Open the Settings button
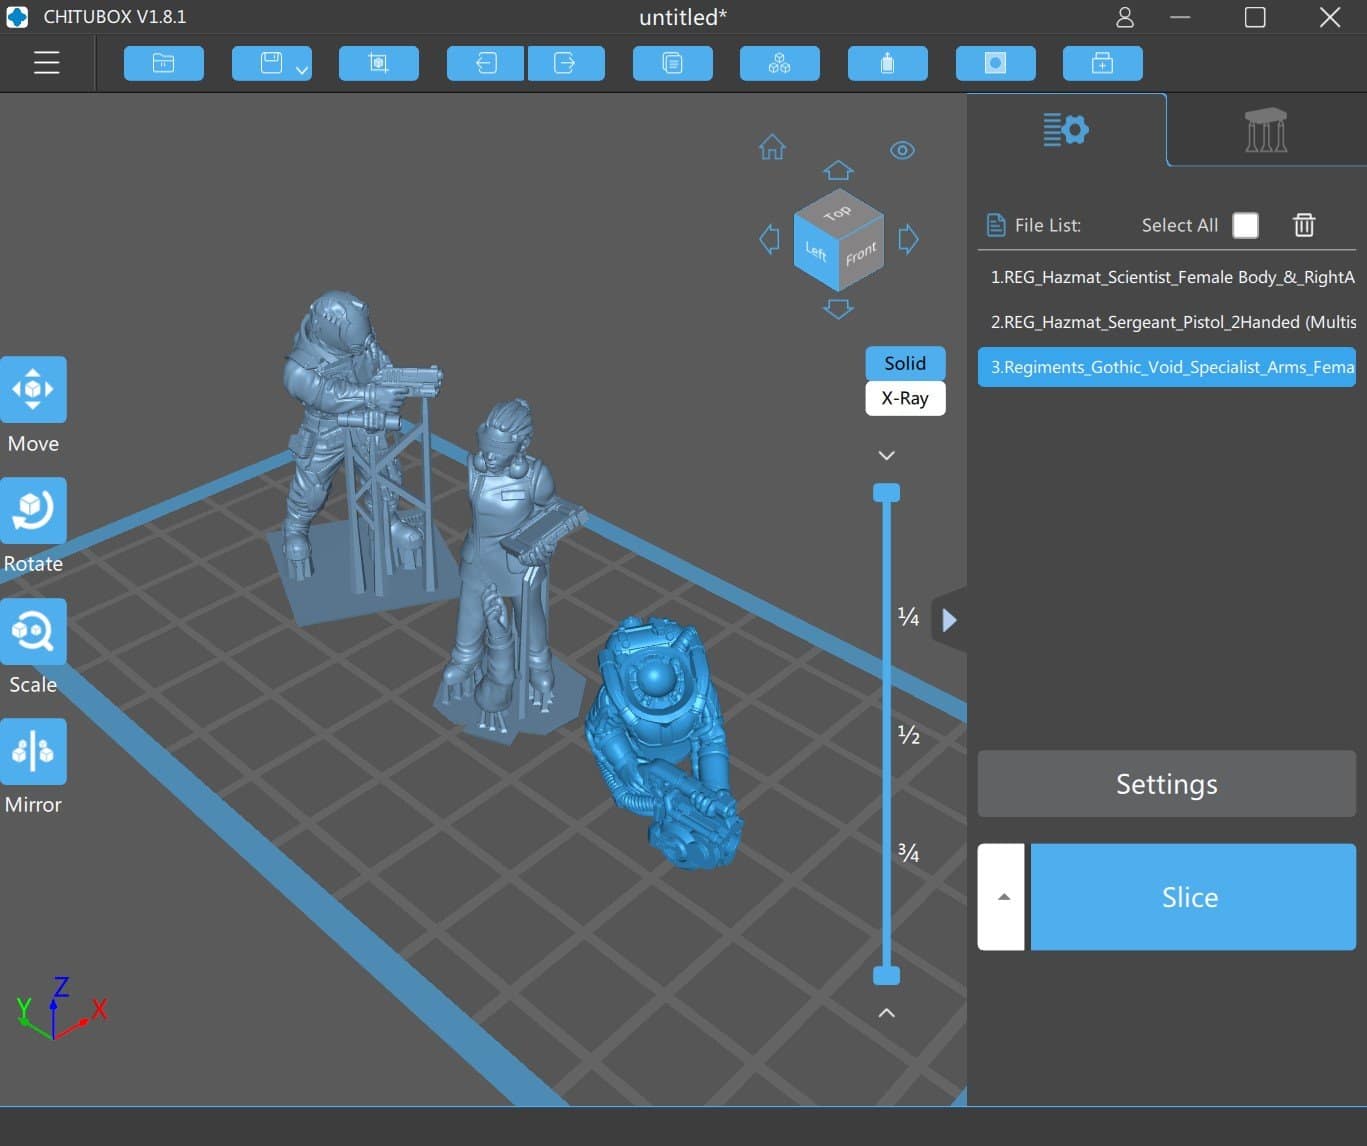Image resolution: width=1367 pixels, height=1146 pixels. [1167, 784]
